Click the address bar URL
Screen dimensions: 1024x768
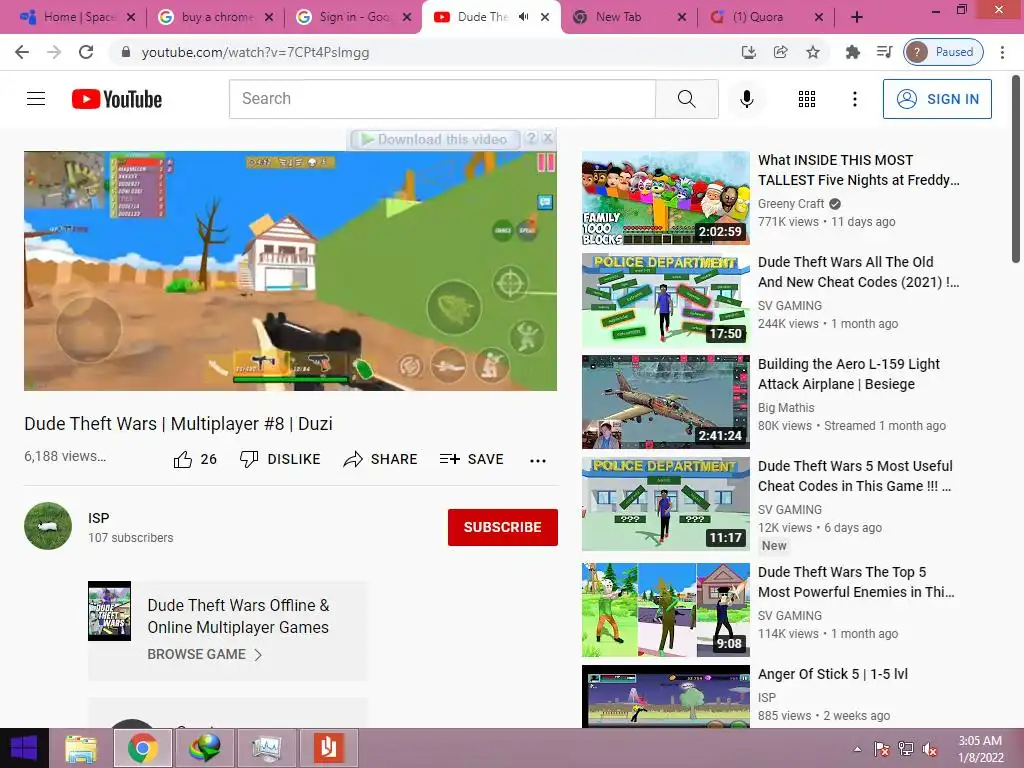255,52
